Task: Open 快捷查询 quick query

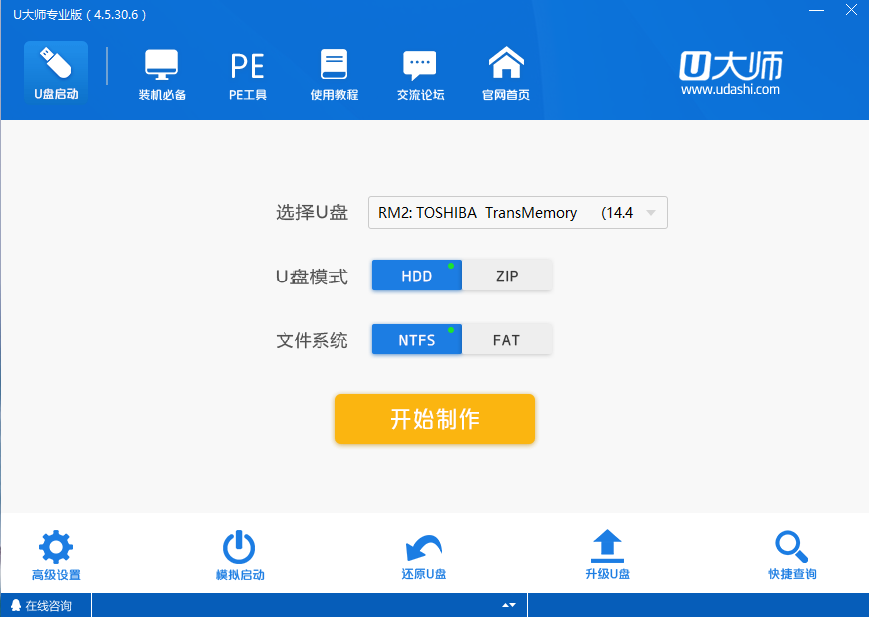Action: click(x=791, y=553)
